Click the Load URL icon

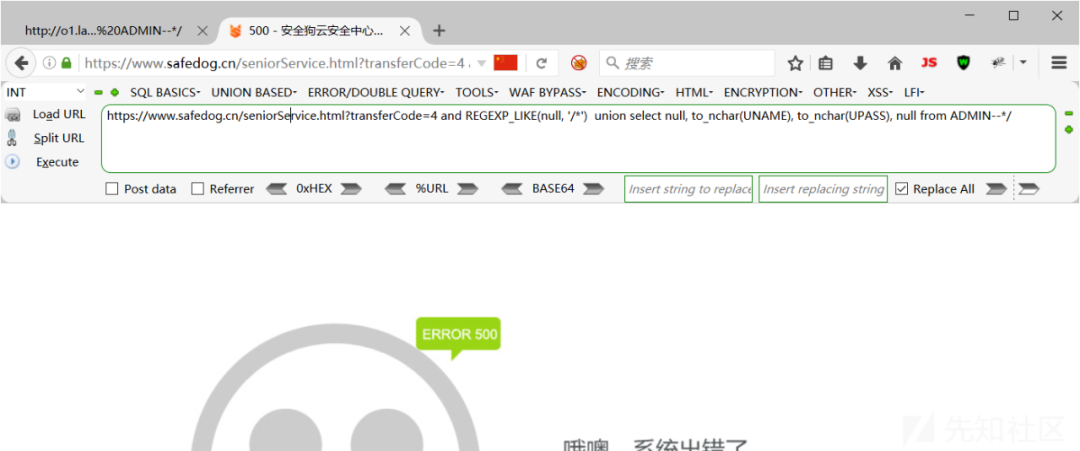13,115
